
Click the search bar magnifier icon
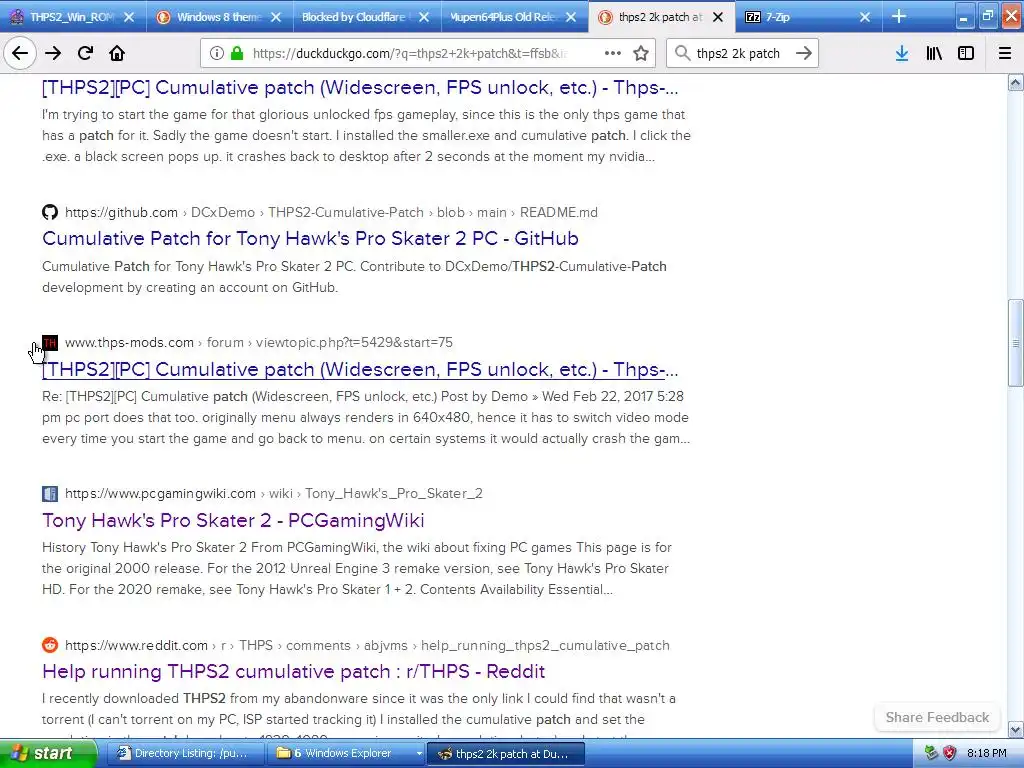(682, 53)
